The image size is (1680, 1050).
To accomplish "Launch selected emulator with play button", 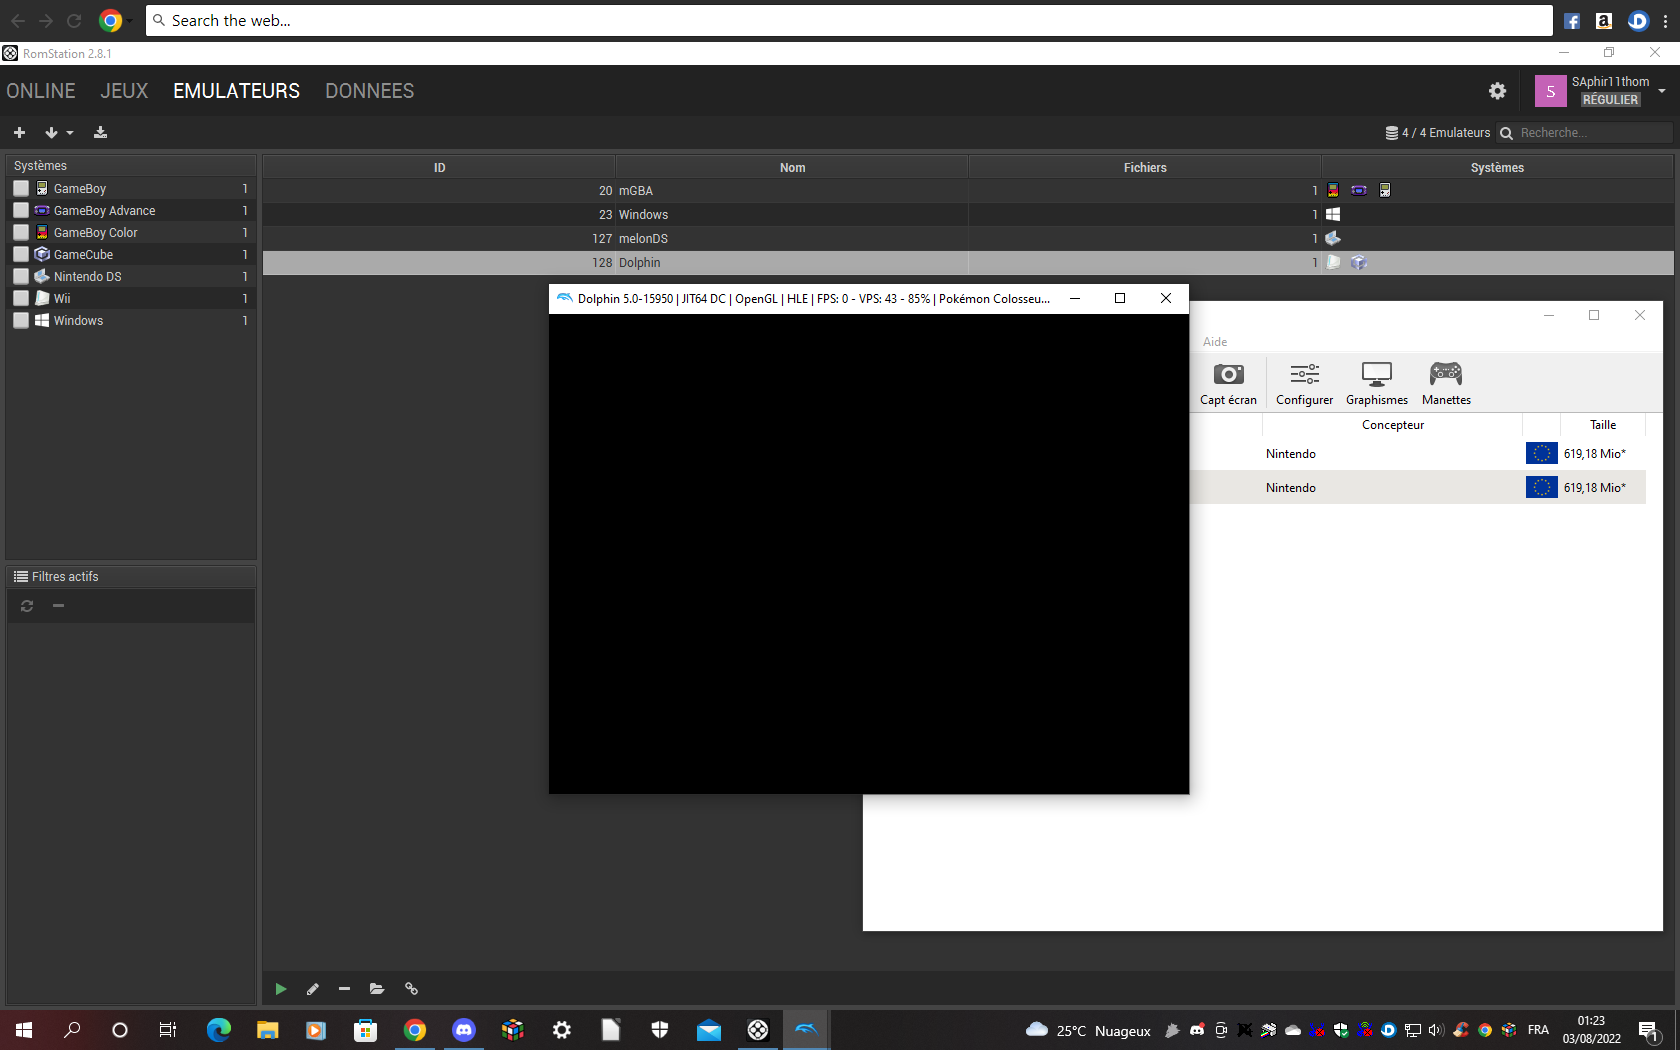I will [281, 989].
